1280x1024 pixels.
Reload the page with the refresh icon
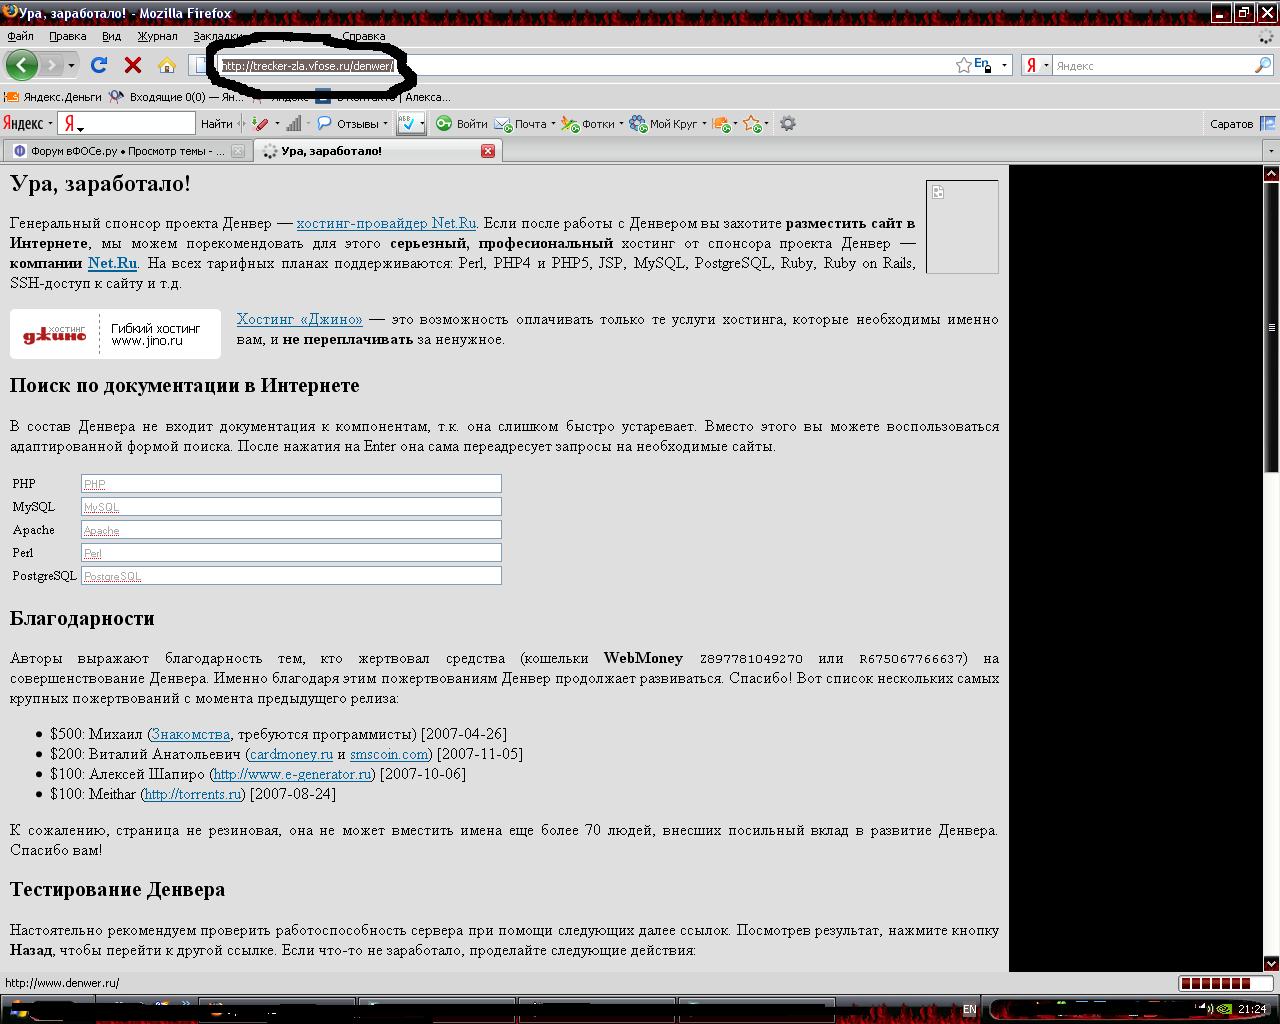click(x=98, y=65)
